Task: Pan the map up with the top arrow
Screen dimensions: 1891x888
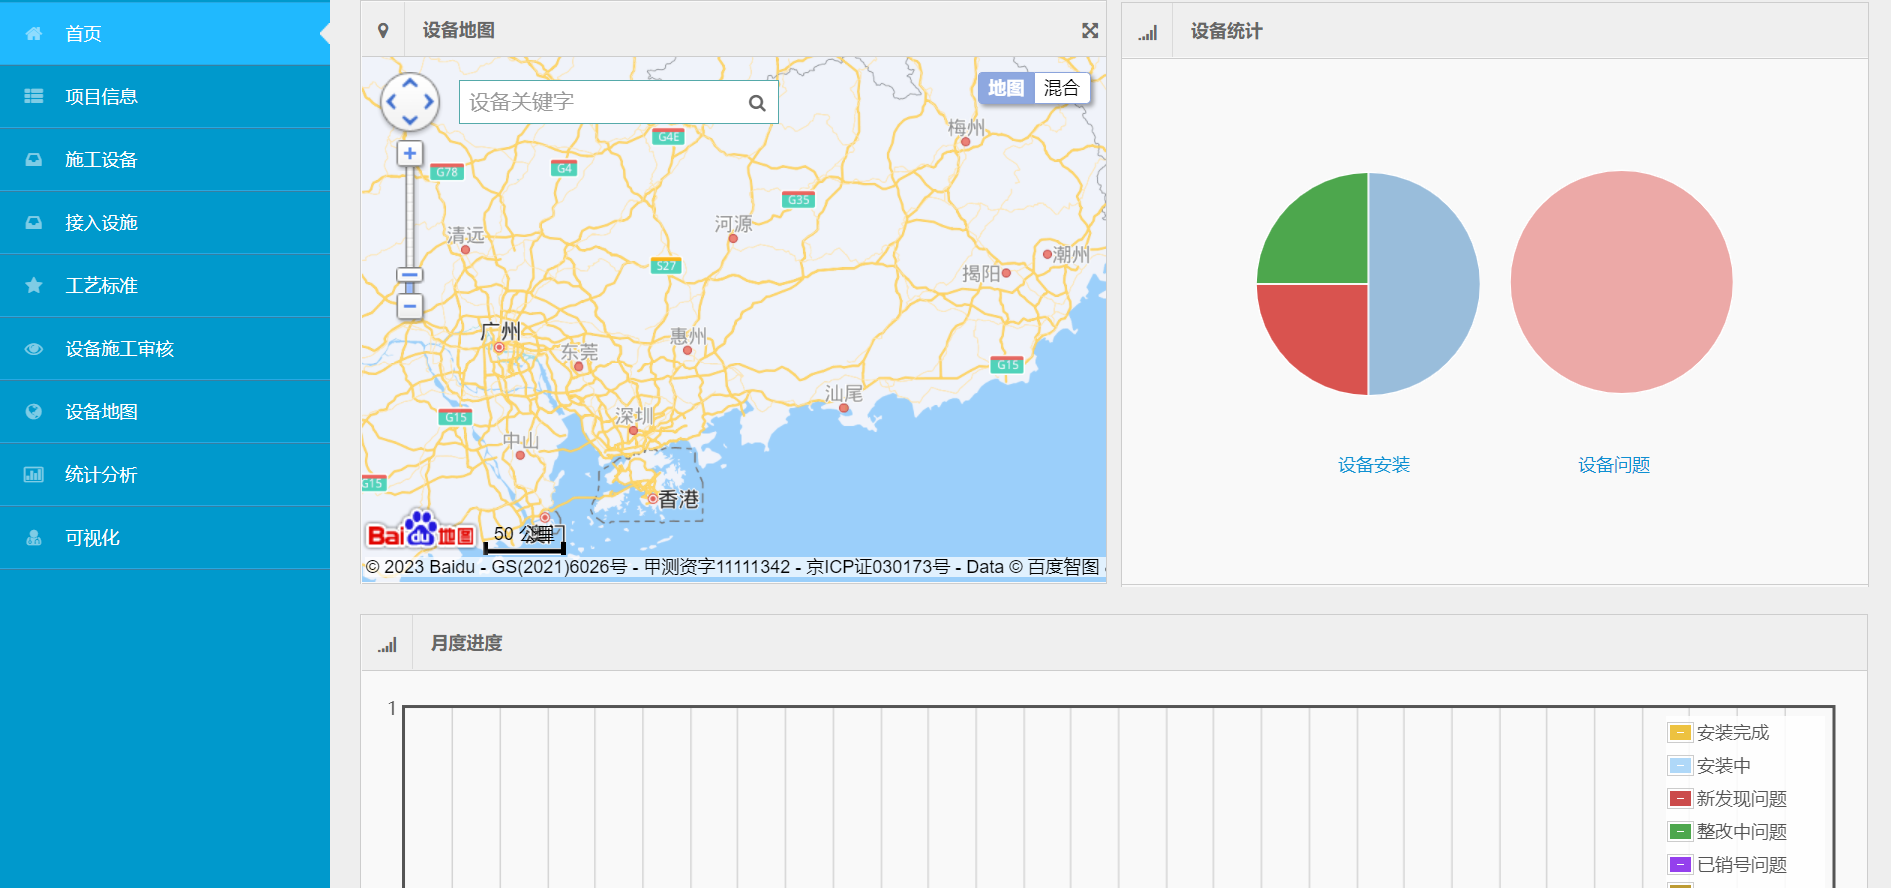Action: pyautogui.click(x=410, y=83)
